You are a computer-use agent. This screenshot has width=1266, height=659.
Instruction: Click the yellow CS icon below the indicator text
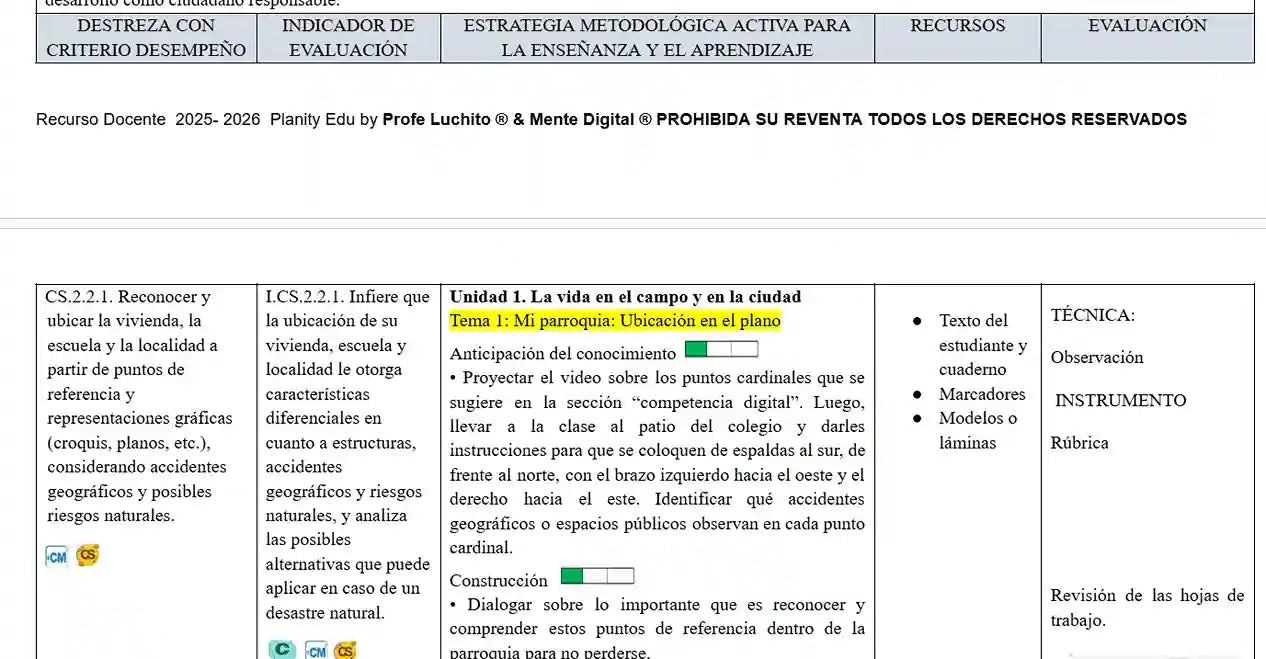345,651
